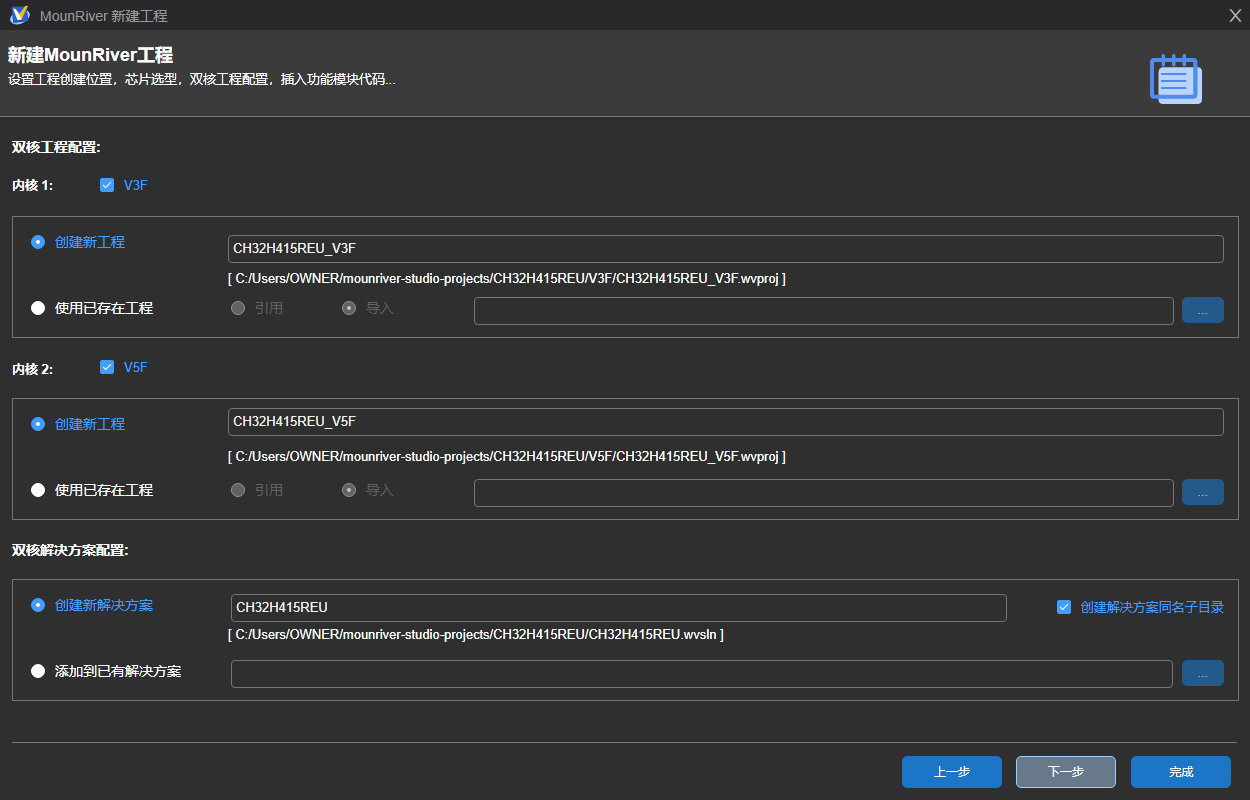
Task: Edit the CH32H415REU_V3F project name field
Action: click(x=726, y=249)
